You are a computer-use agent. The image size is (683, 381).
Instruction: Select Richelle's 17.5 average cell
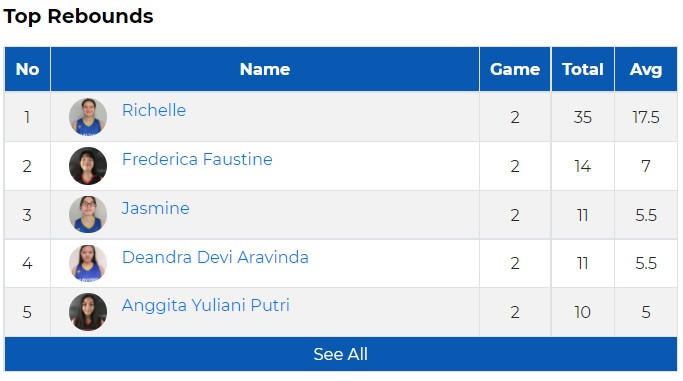(x=646, y=117)
